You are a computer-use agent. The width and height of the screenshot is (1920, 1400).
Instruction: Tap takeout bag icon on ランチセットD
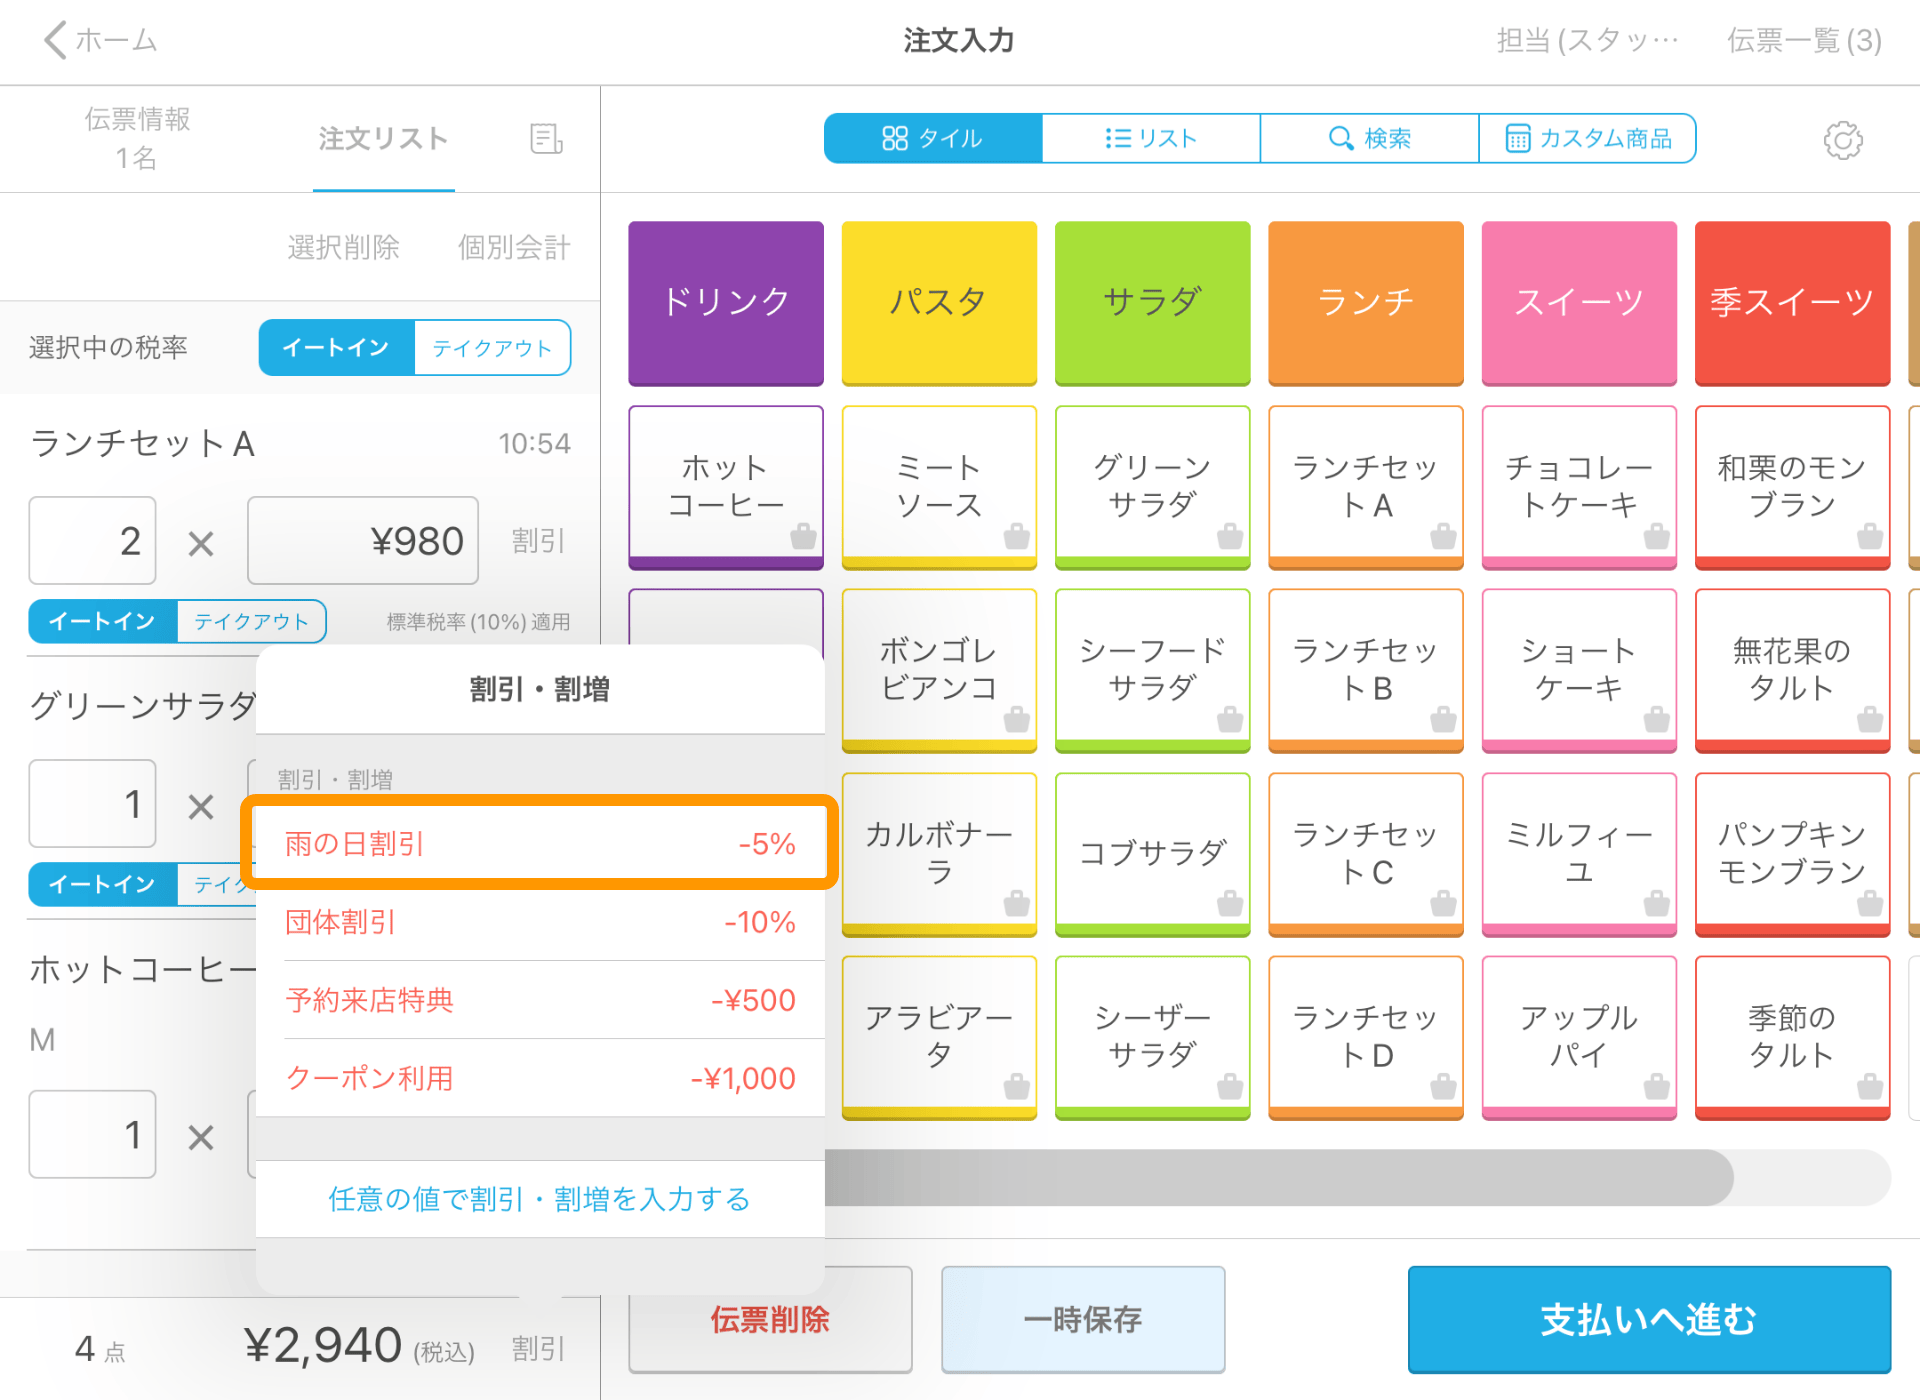[x=1443, y=1087]
